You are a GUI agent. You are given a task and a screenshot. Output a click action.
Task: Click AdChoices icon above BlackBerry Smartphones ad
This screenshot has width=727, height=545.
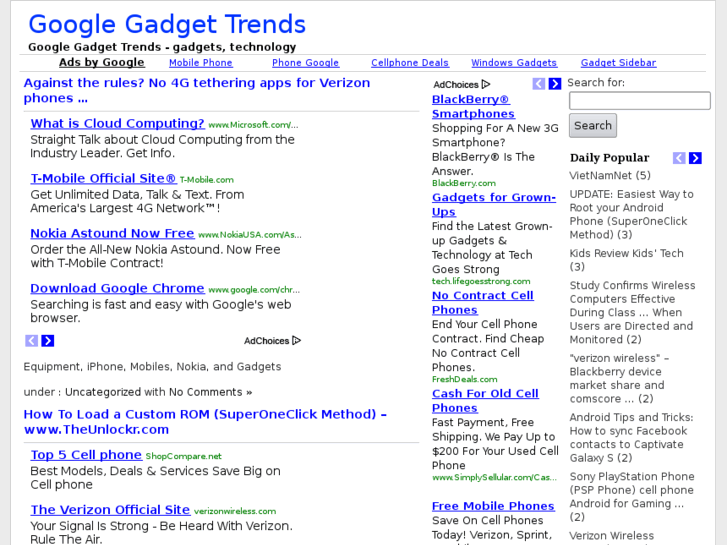coord(486,85)
